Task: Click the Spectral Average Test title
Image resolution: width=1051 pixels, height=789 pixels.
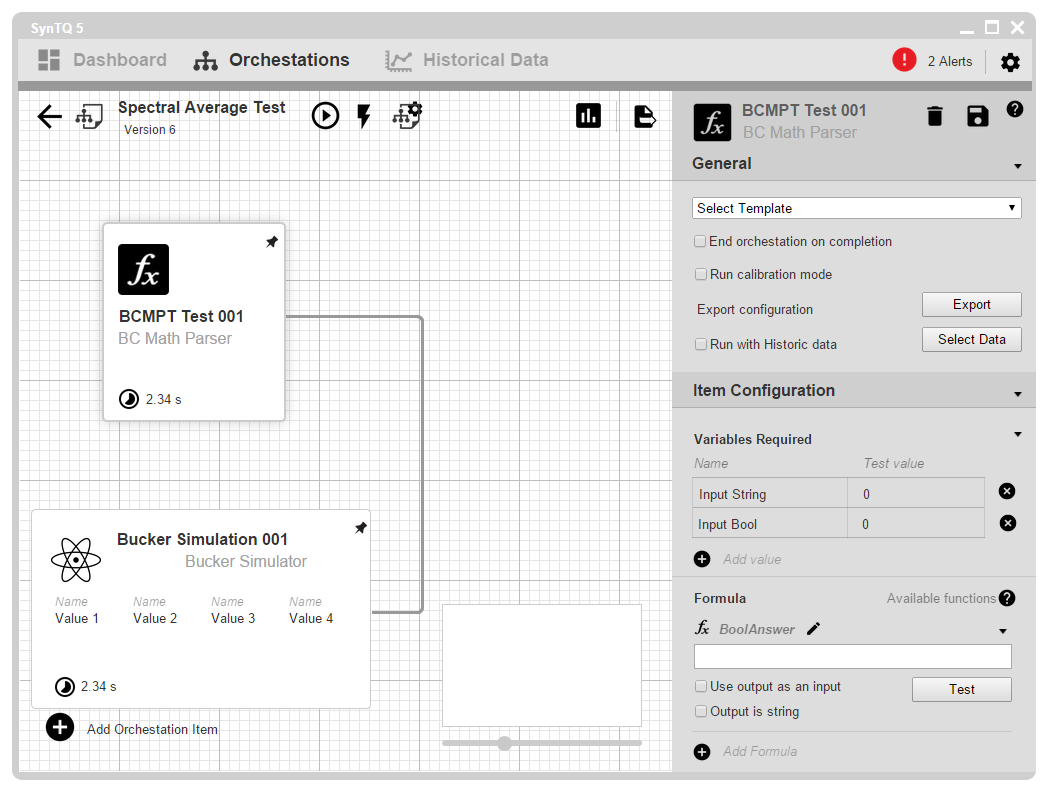Action: (x=202, y=107)
